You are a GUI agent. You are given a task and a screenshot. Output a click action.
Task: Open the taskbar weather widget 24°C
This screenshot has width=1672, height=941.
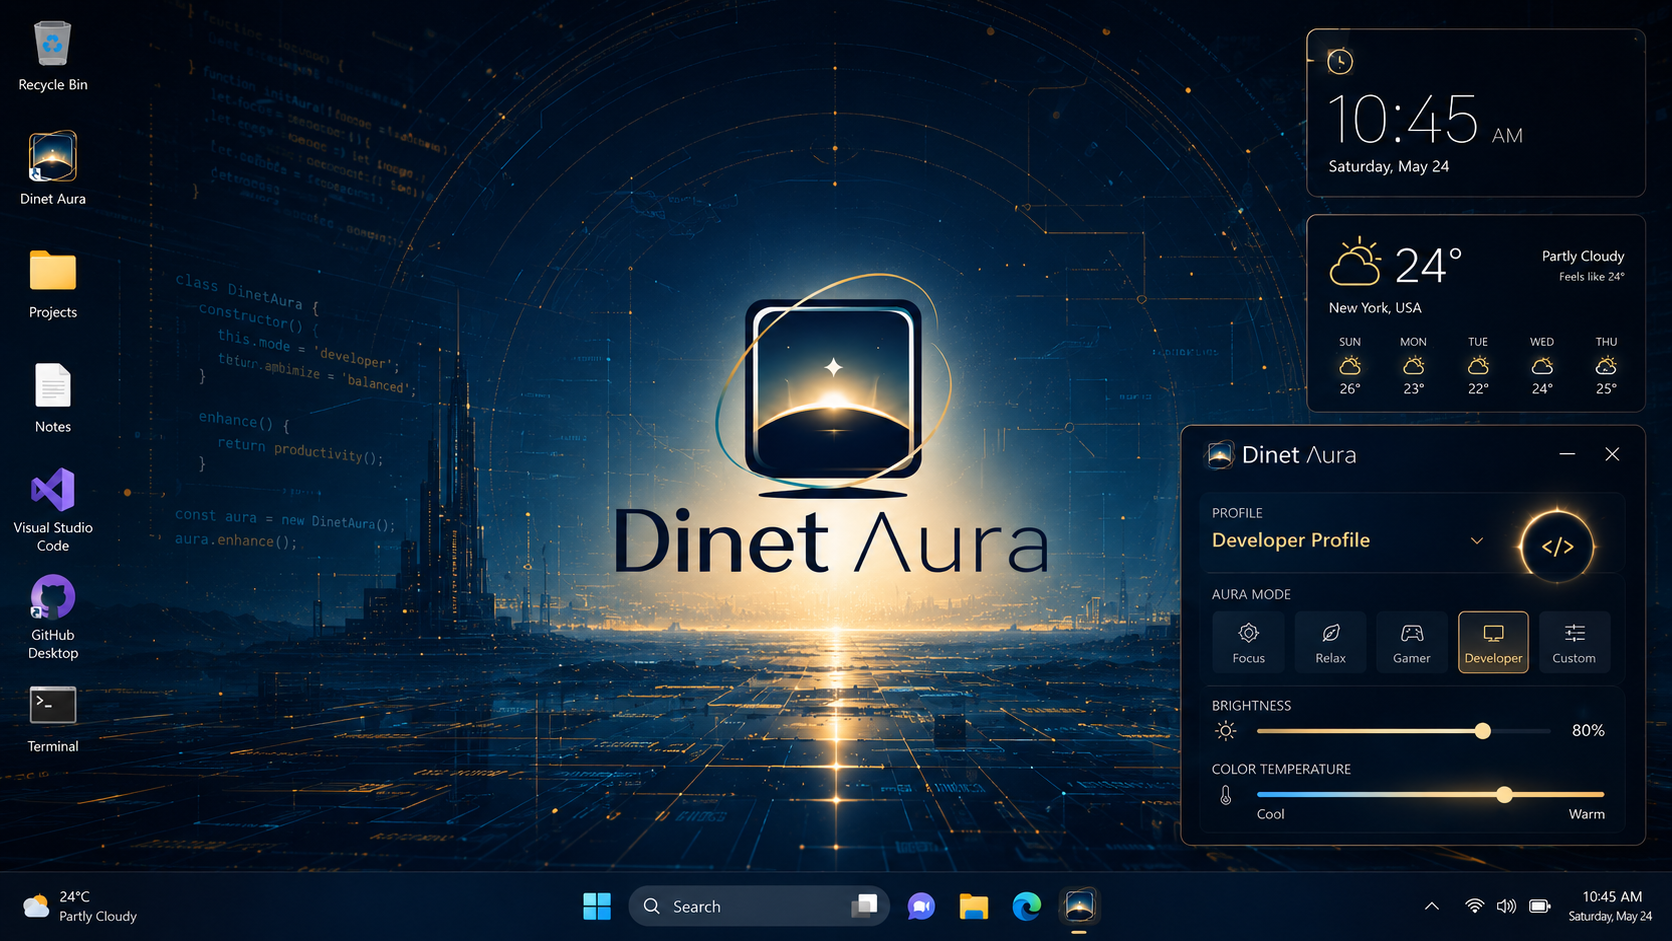tap(80, 906)
